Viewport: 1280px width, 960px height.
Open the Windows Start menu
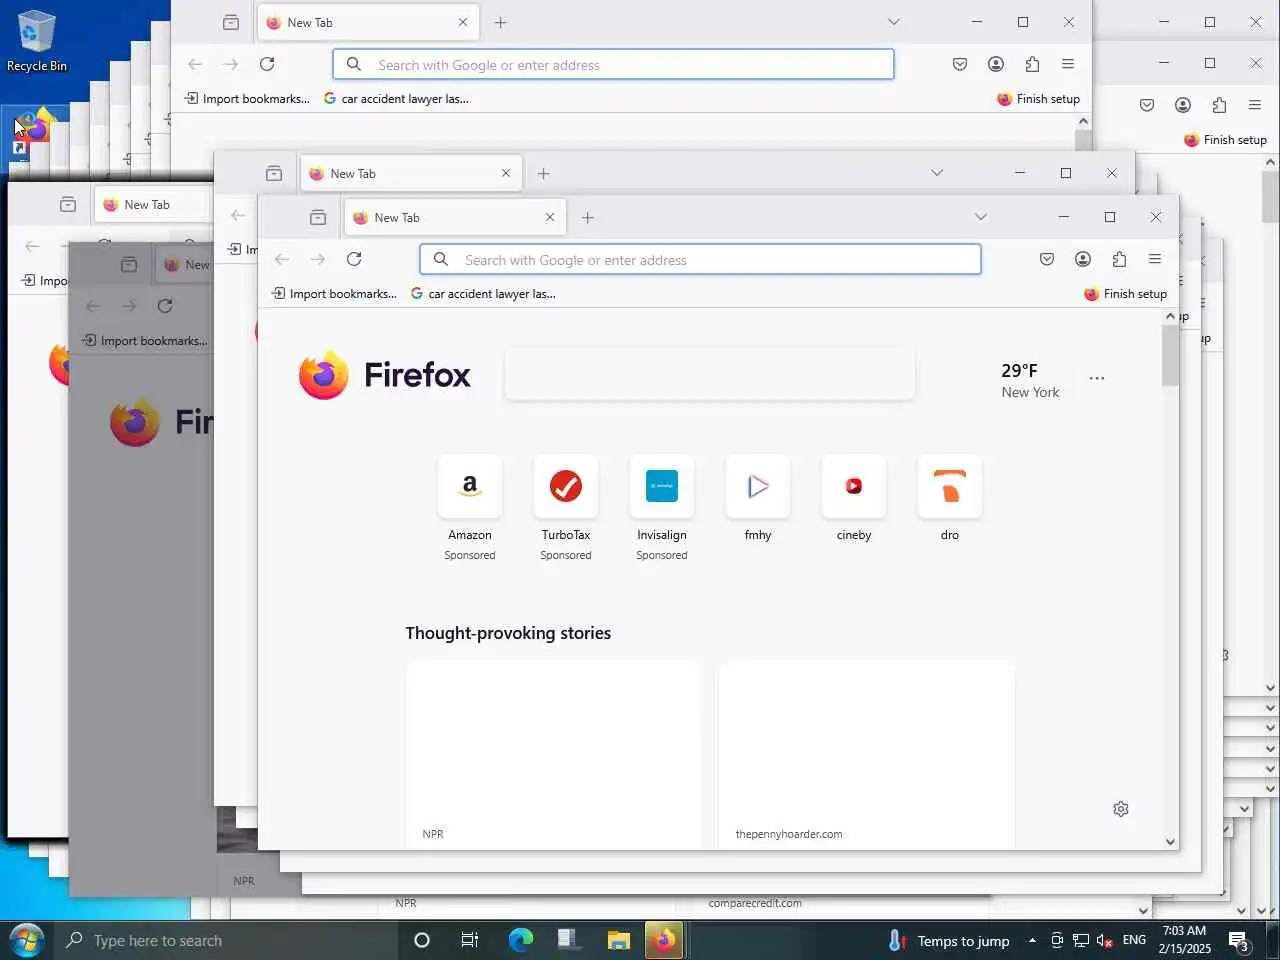[25, 941]
